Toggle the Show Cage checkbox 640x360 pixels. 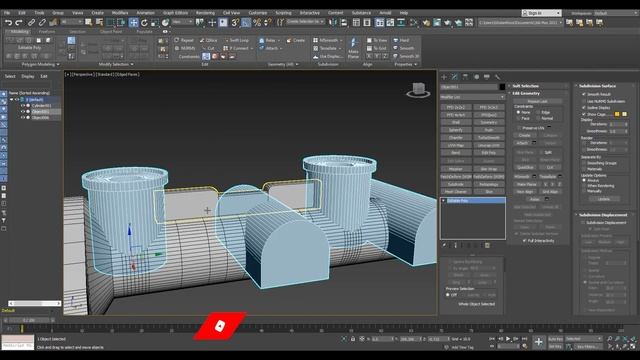tap(584, 114)
